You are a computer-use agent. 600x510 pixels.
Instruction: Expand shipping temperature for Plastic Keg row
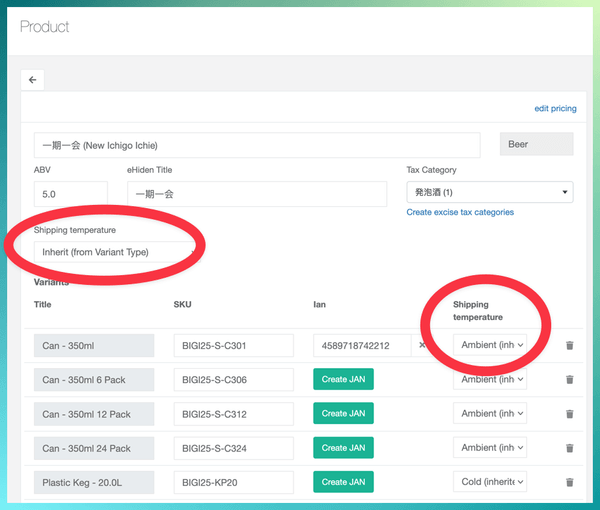(x=490, y=481)
